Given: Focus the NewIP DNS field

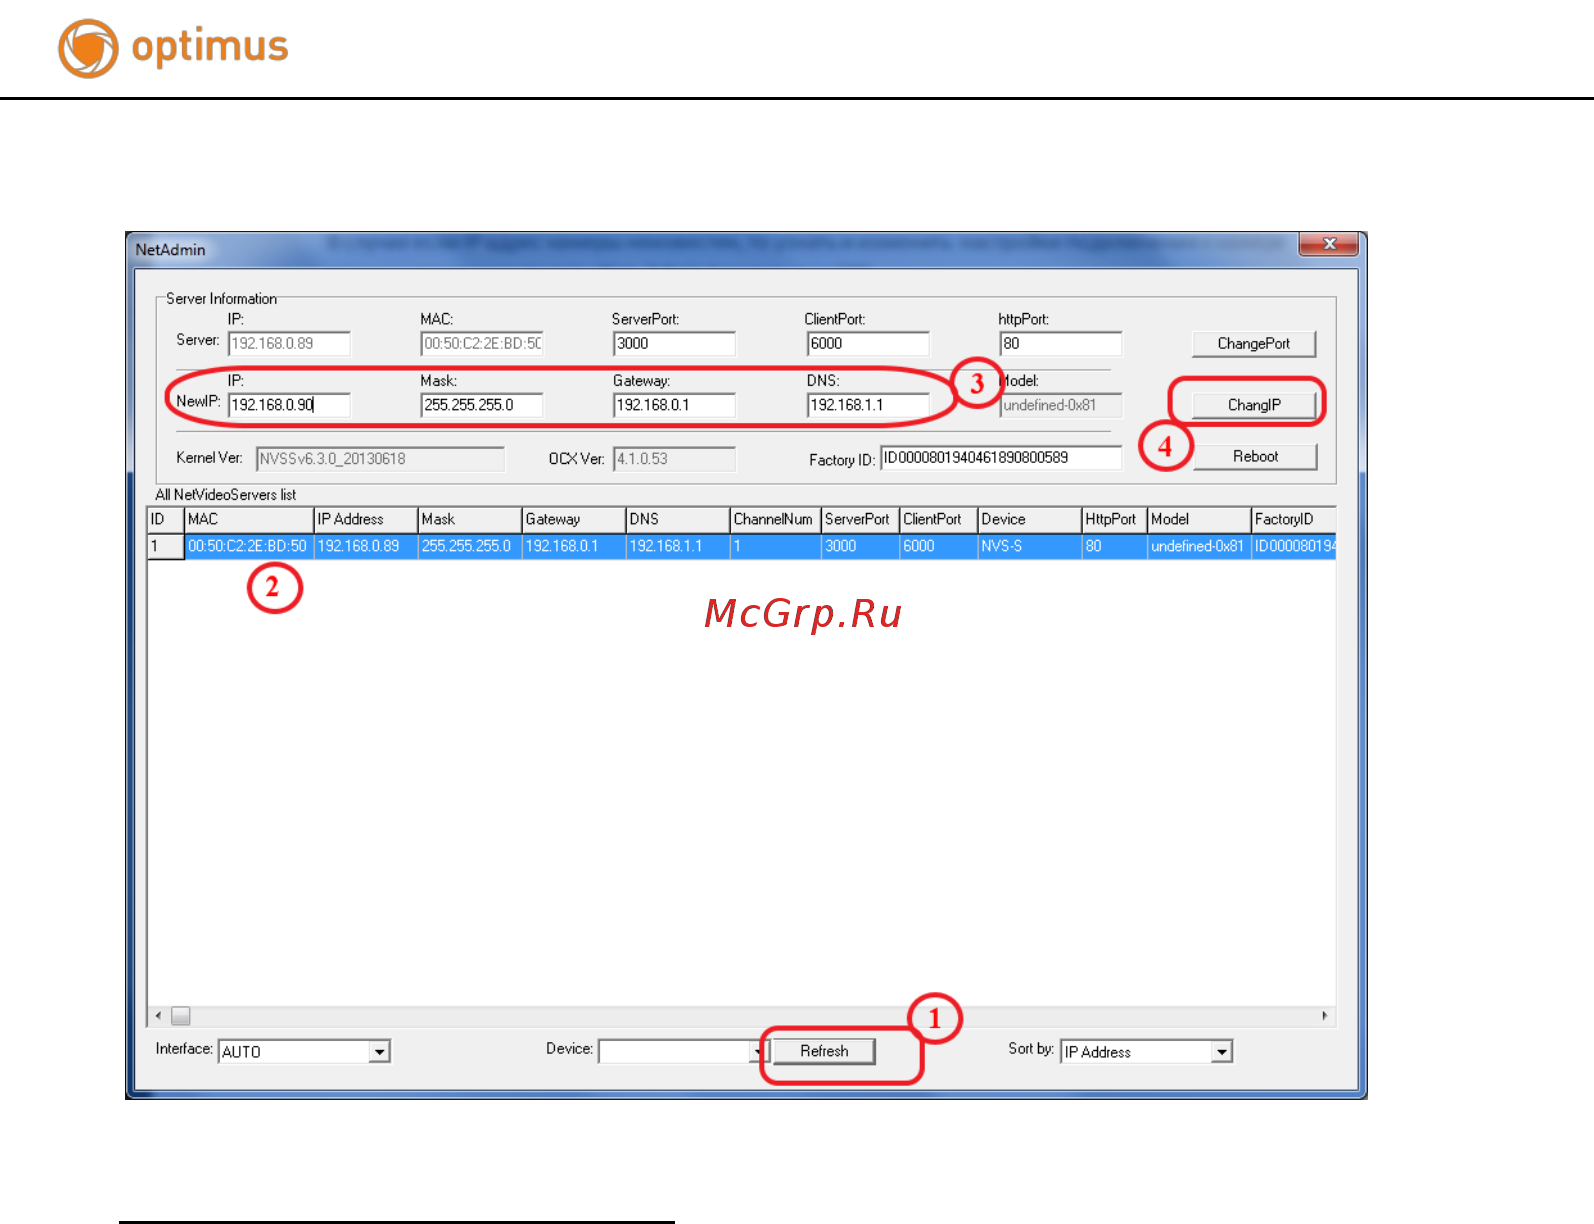Looking at the screenshot, I should 868,405.
